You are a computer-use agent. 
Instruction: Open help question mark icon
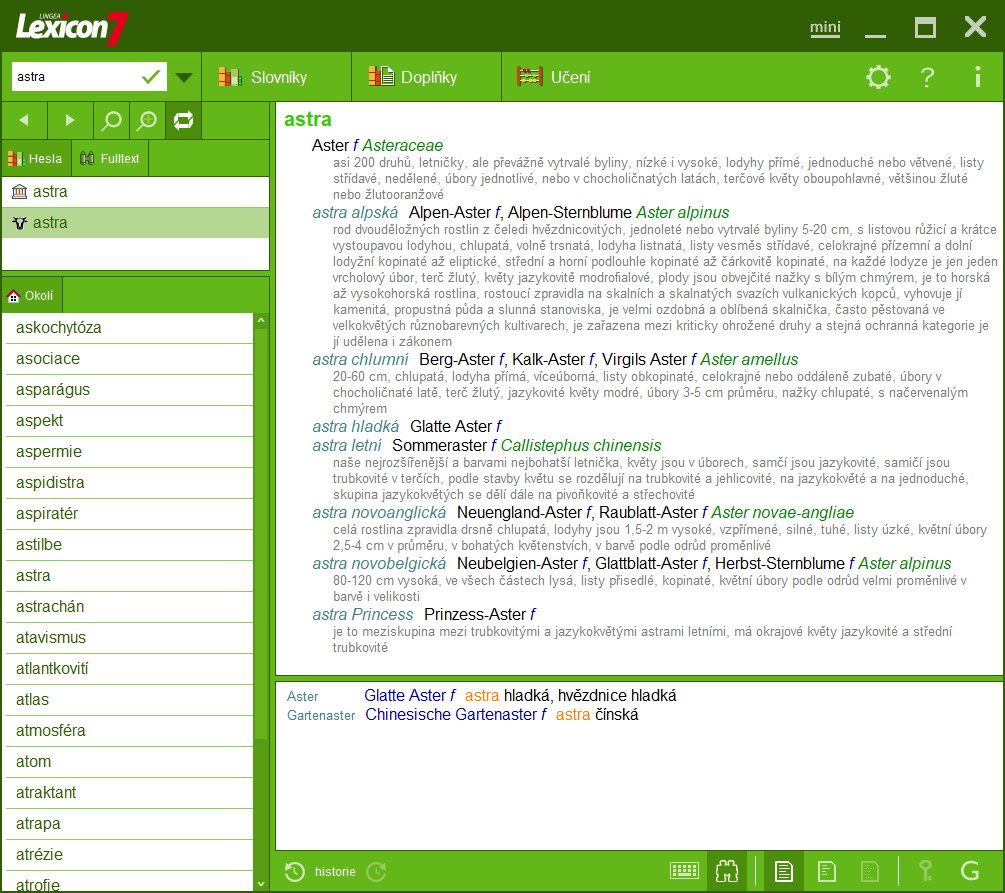927,77
